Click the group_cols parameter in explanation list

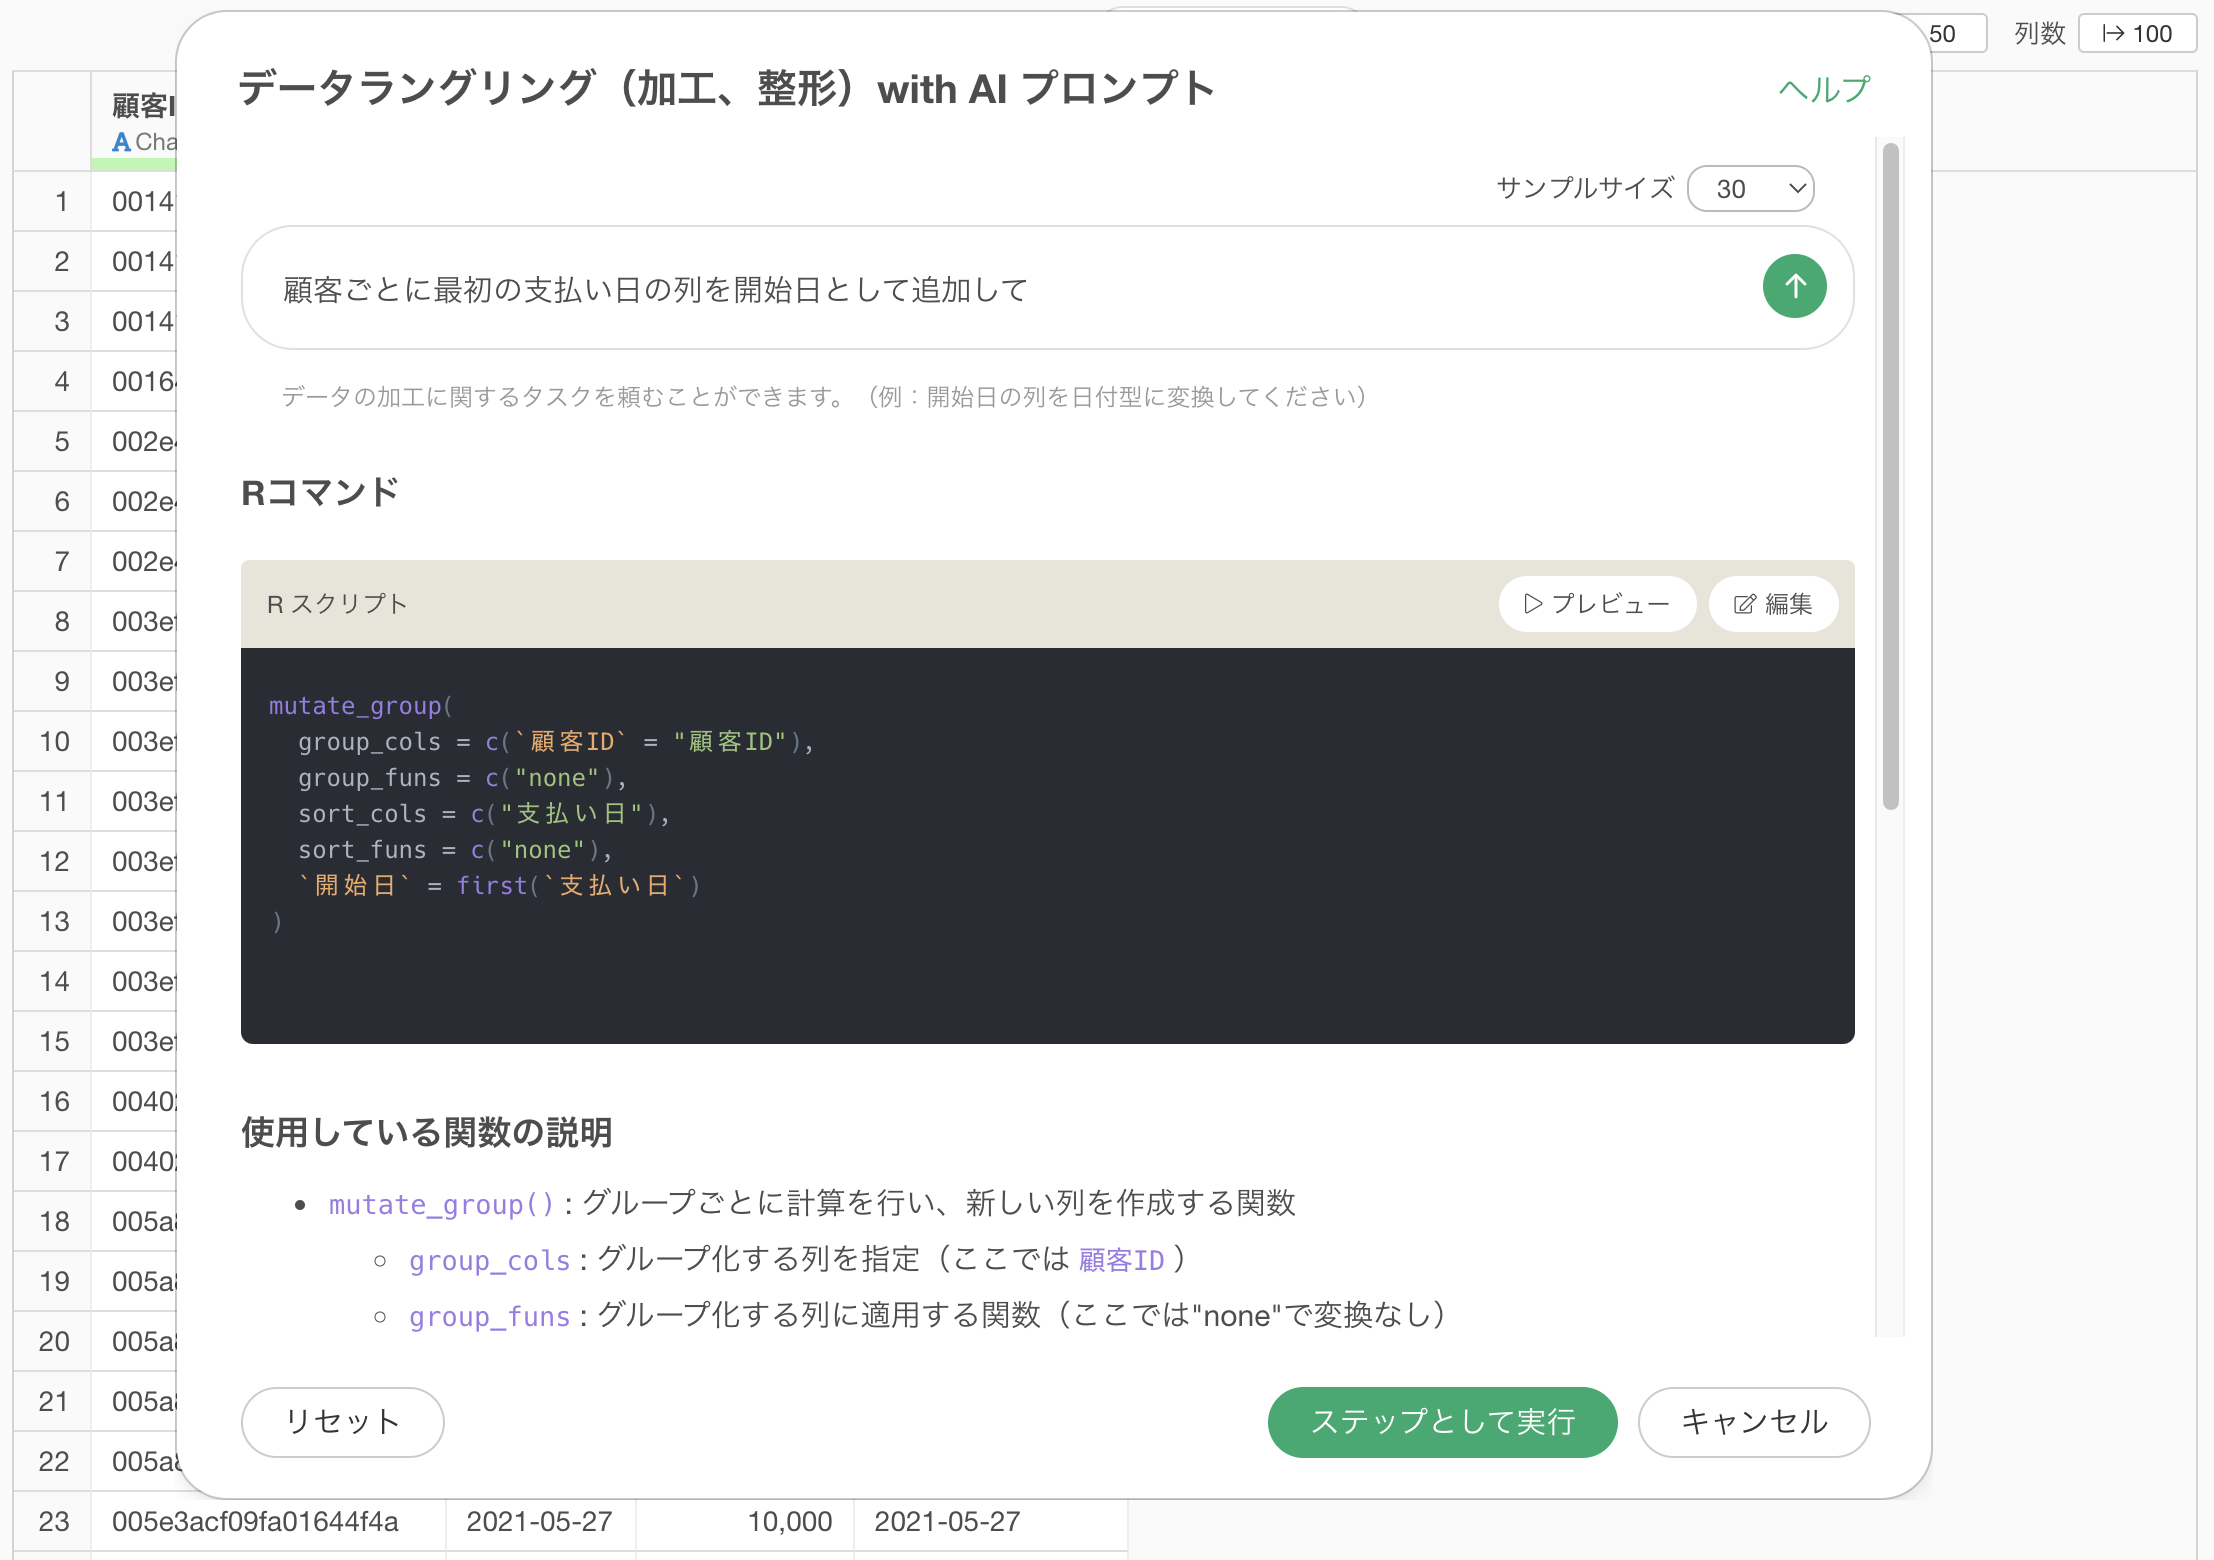(x=489, y=1260)
